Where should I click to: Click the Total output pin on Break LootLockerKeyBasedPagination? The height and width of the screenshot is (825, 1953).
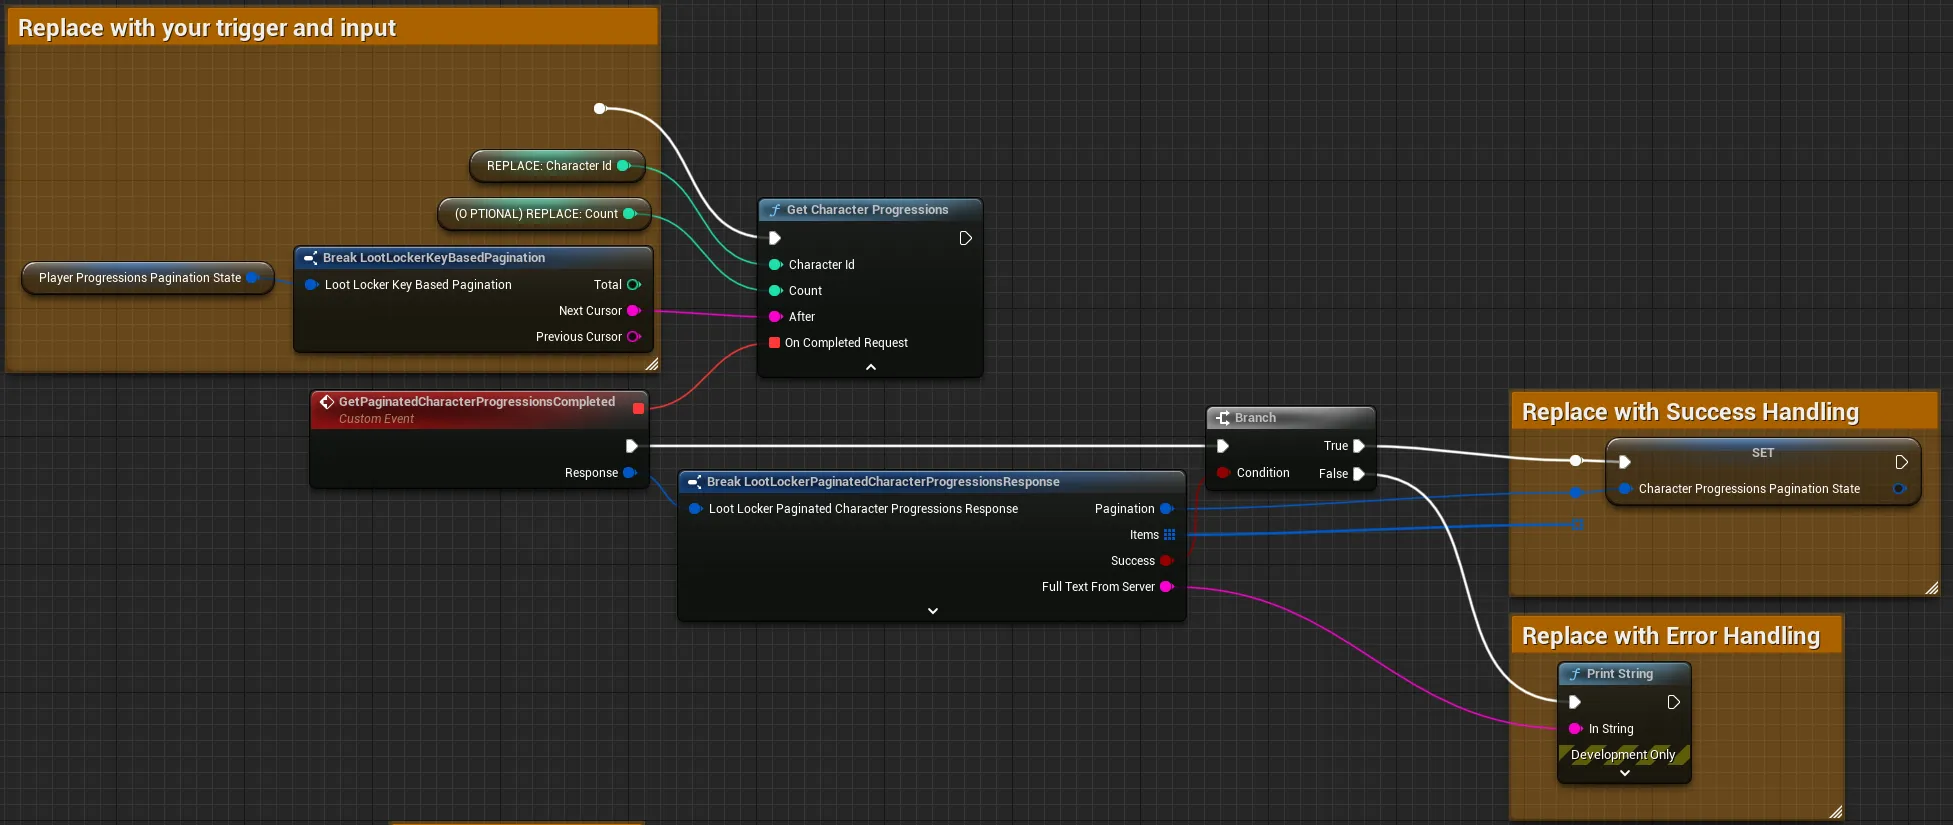pyautogui.click(x=633, y=285)
